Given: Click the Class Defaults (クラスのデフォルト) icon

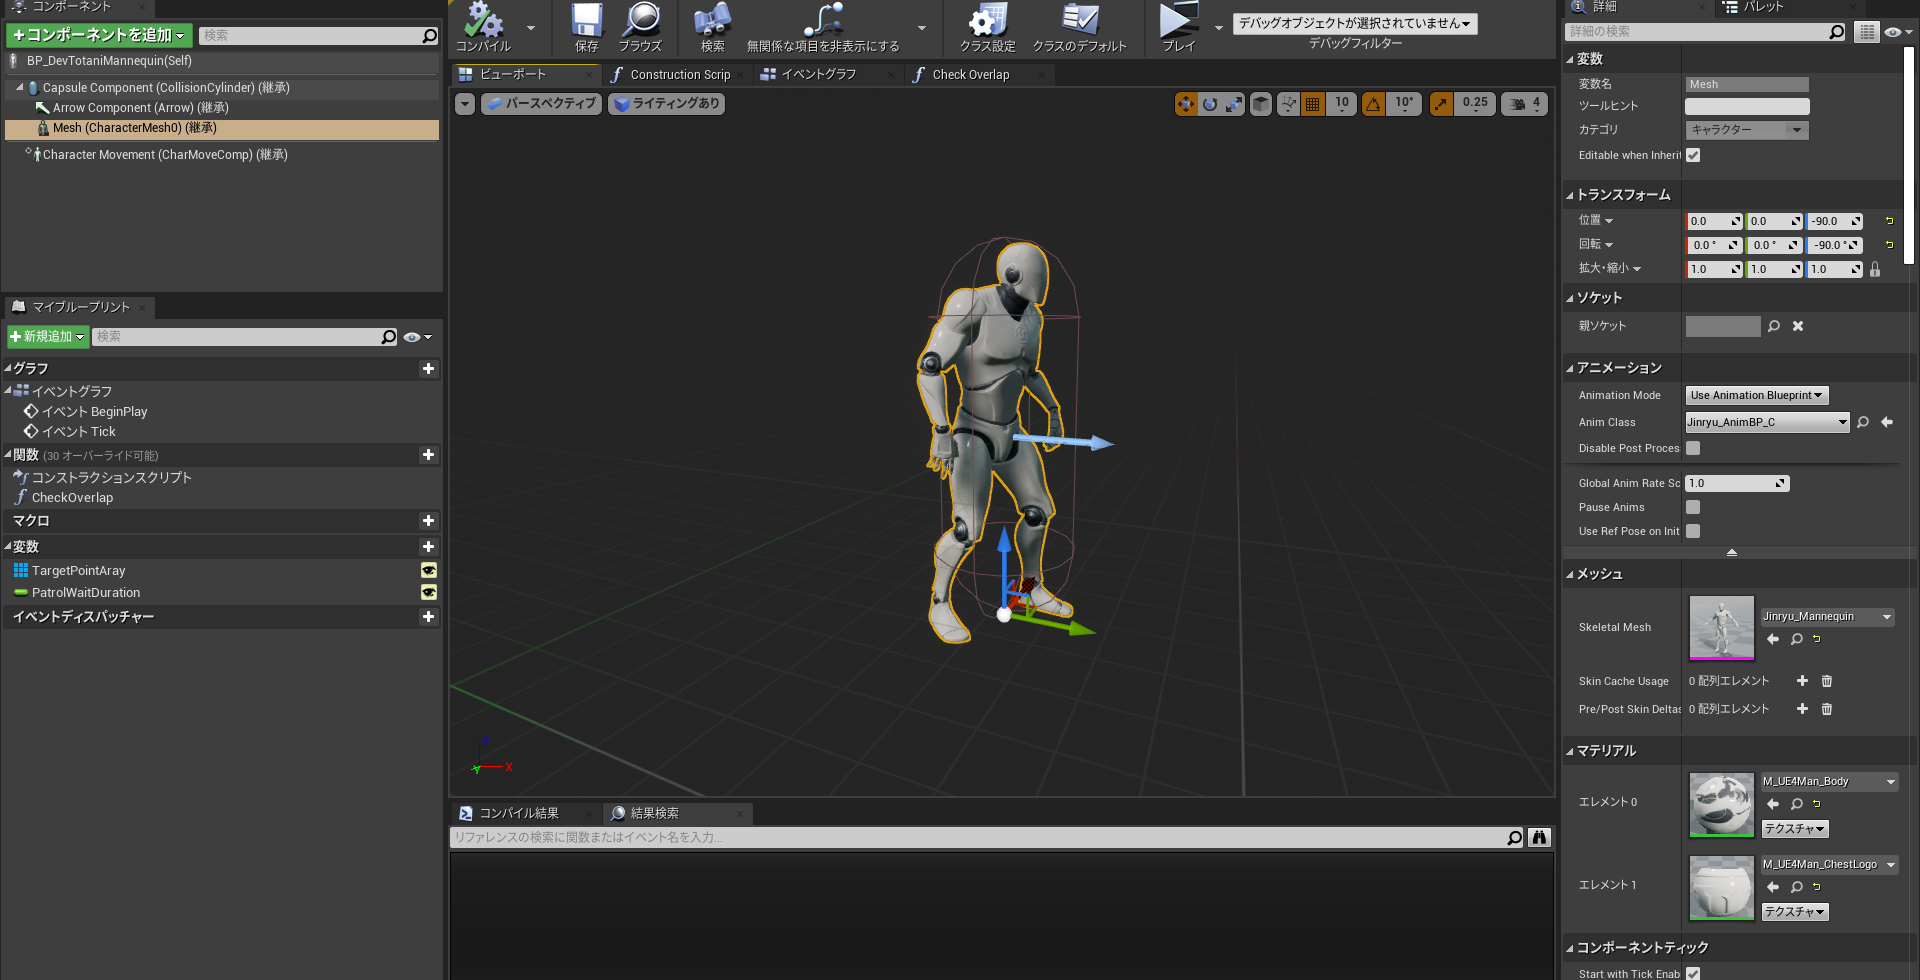Looking at the screenshot, I should click(1079, 26).
